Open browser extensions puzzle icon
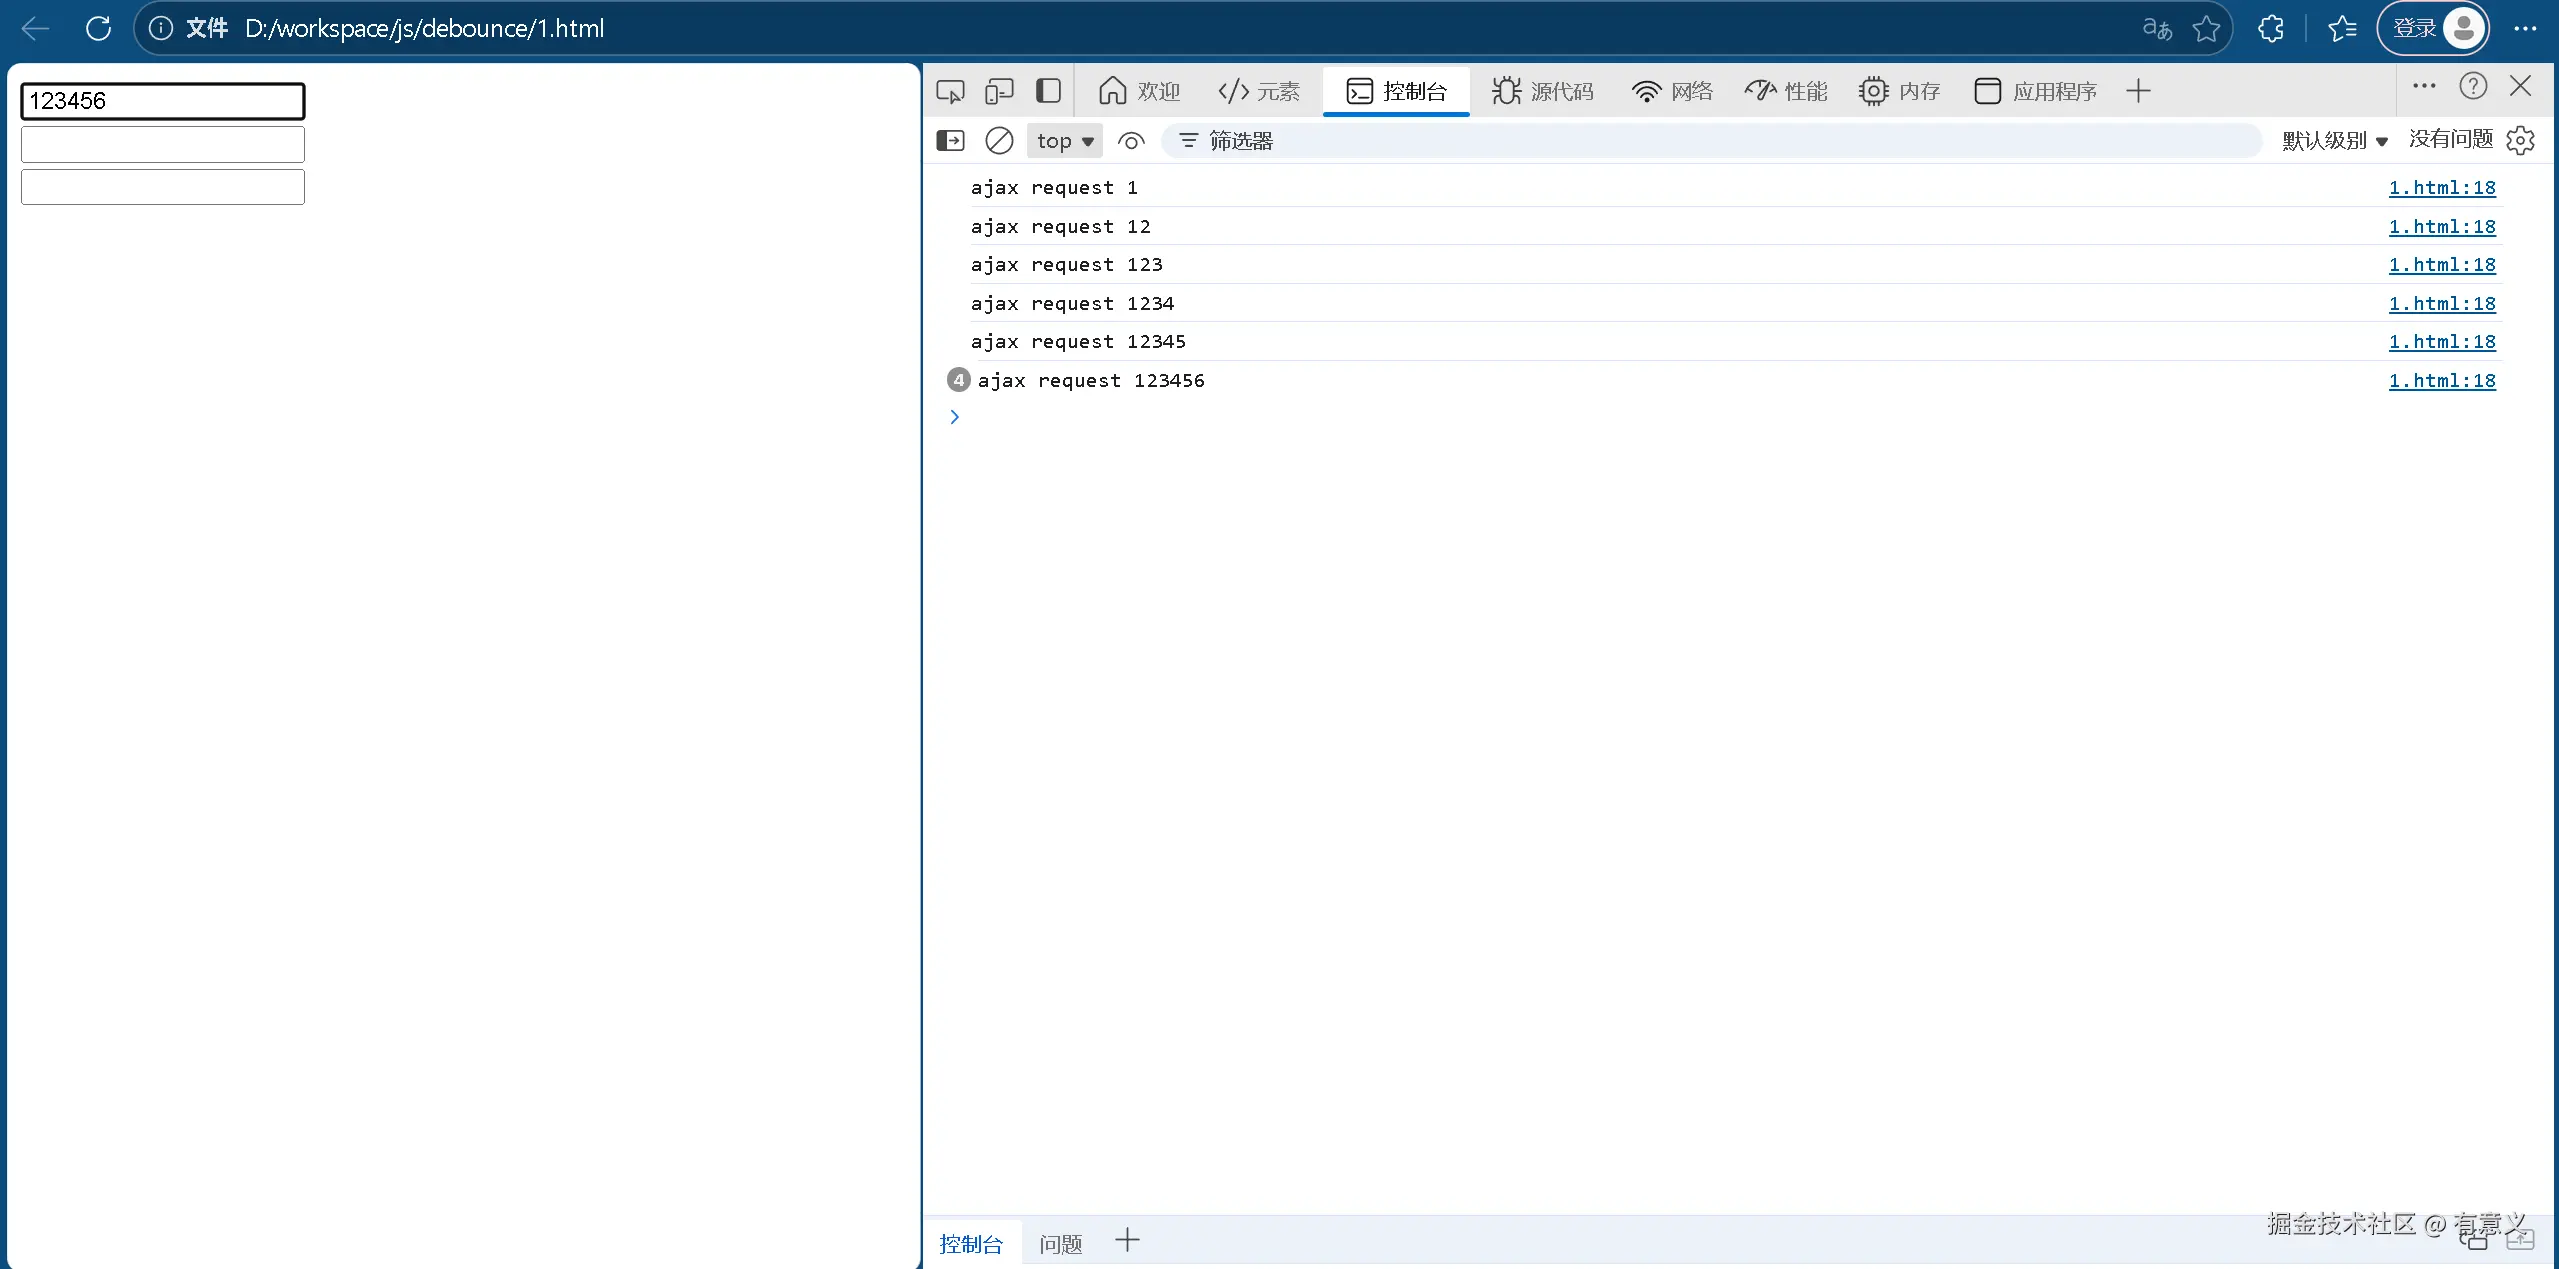2559x1269 pixels. click(x=2271, y=29)
